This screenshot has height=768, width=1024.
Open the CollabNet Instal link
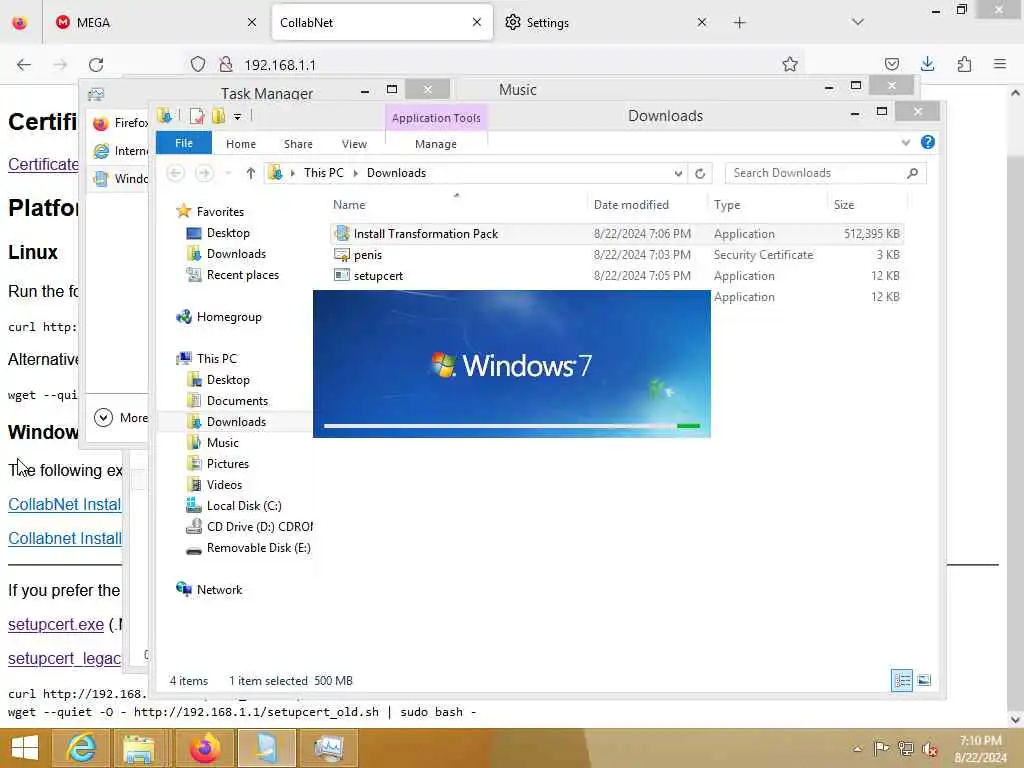65,504
